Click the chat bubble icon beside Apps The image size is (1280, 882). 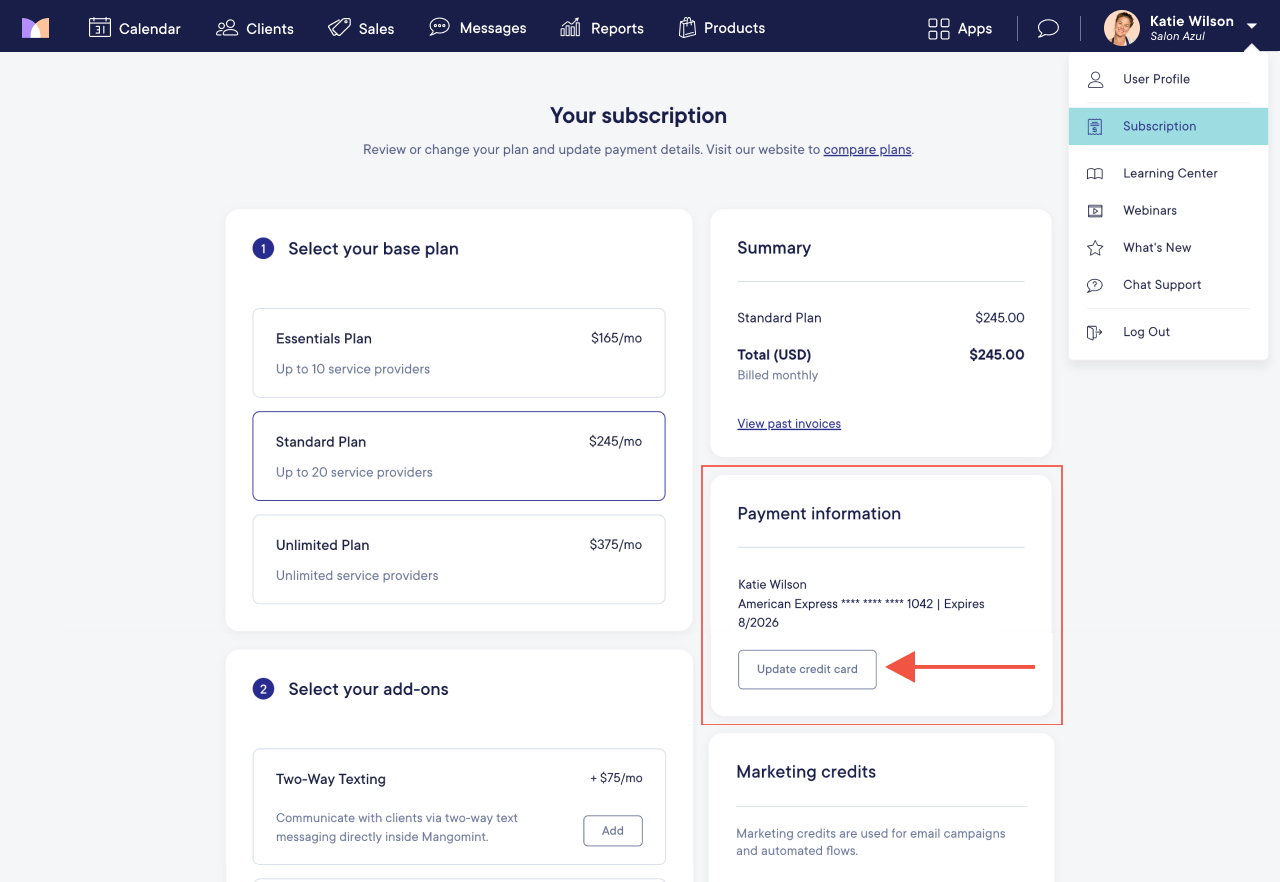pyautogui.click(x=1048, y=28)
